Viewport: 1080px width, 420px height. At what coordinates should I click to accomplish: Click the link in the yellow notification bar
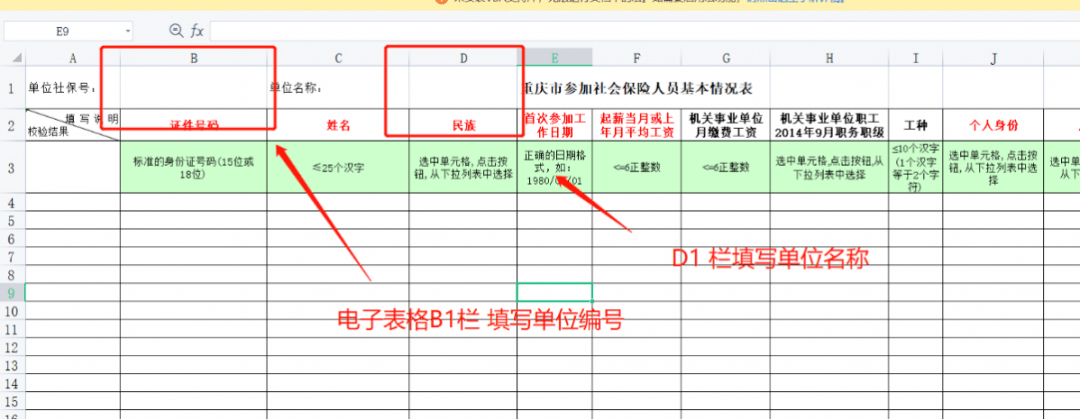pos(795,4)
